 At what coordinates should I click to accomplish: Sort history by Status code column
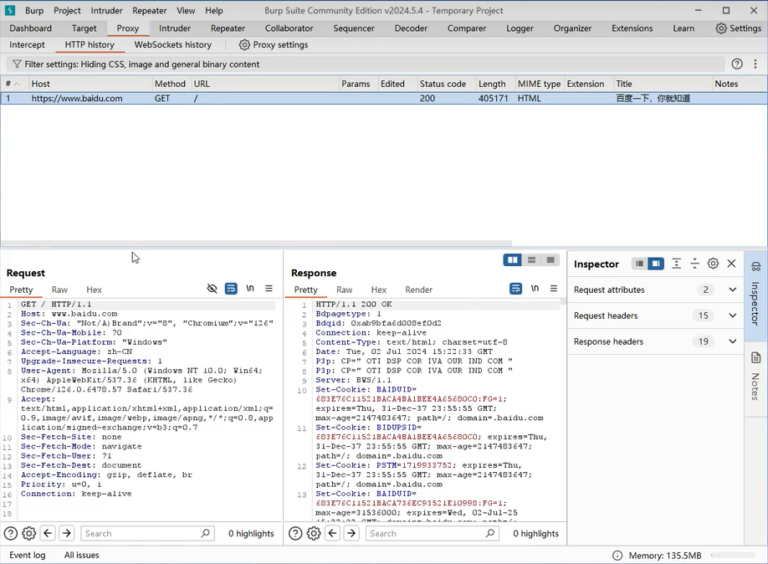pyautogui.click(x=446, y=84)
